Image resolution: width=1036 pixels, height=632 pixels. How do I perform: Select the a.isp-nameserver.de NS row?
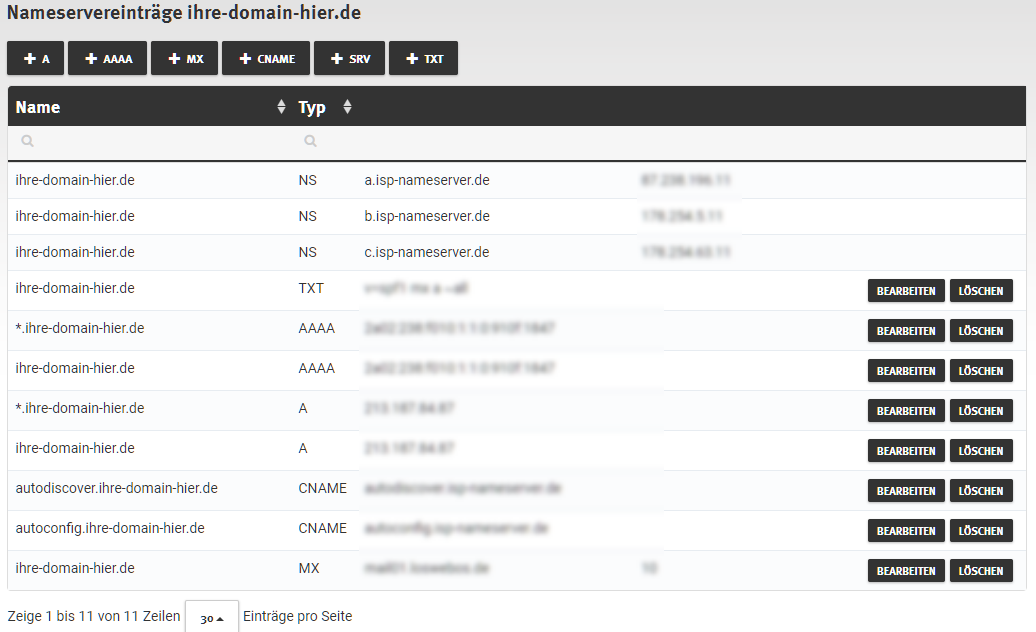427,181
